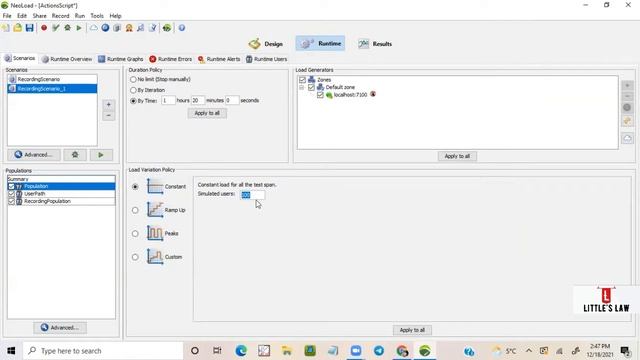Screen dimensions: 640x360
Task: Click the plus icon beside Load Generators
Action: pos(627,85)
